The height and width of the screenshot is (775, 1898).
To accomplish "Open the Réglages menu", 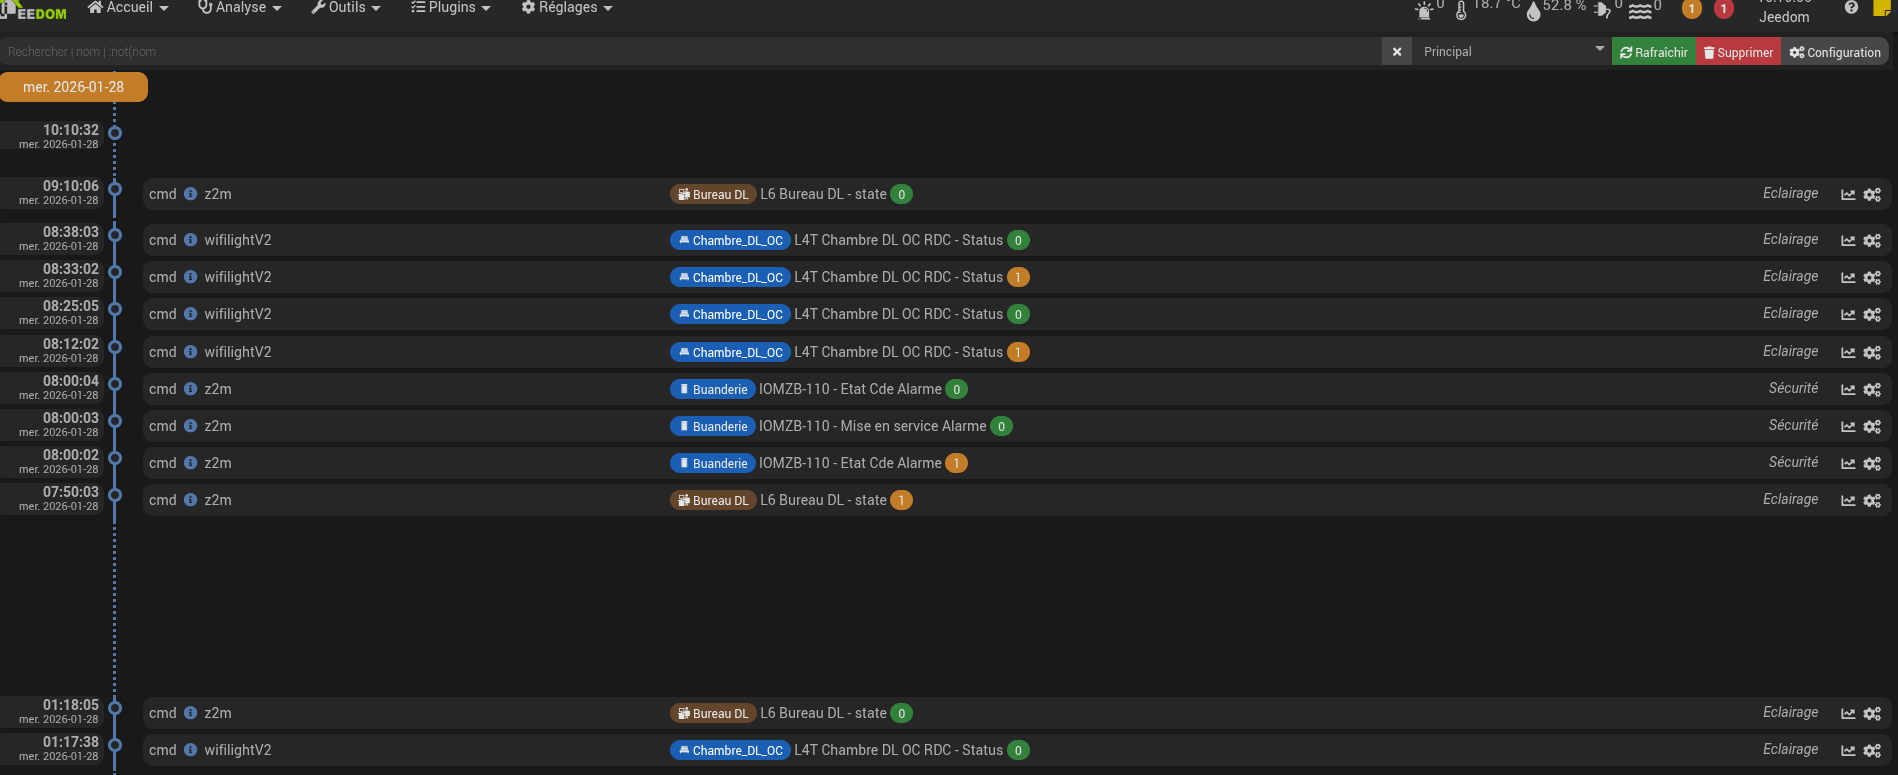I will [x=567, y=8].
